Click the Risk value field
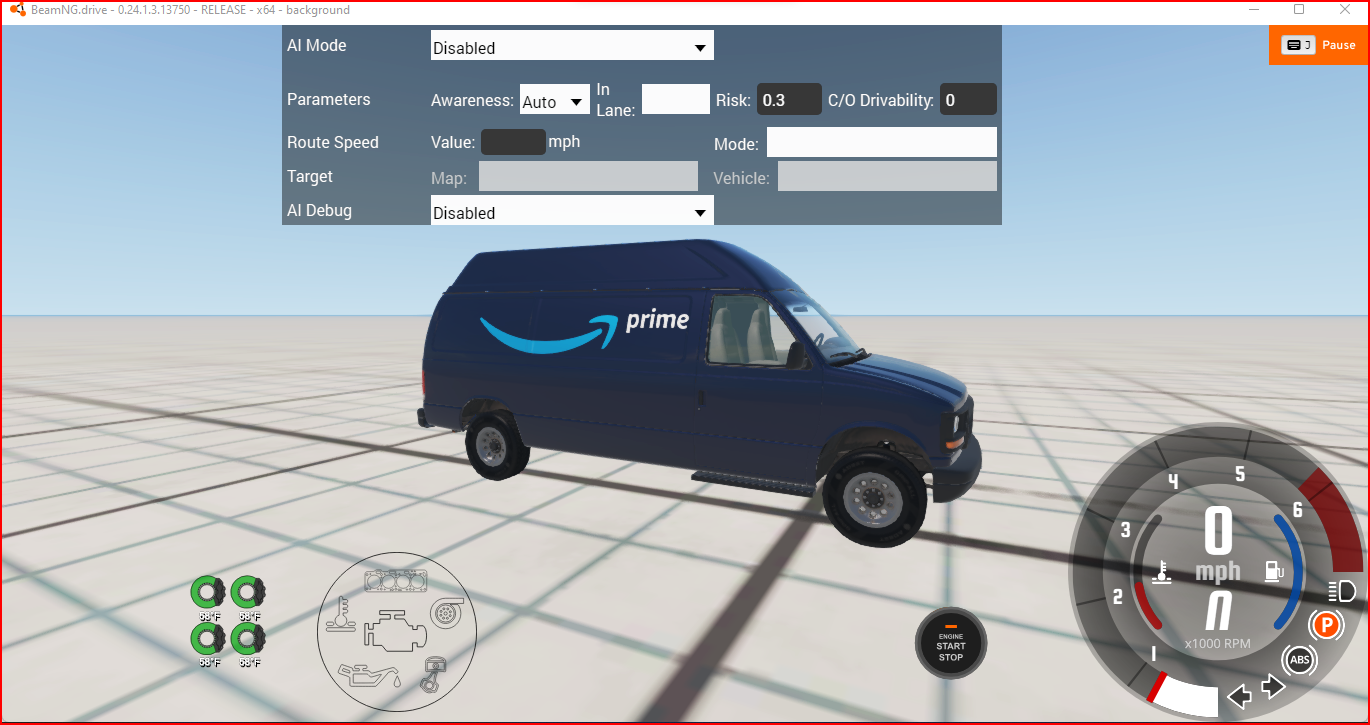The width and height of the screenshot is (1370, 725). (789, 99)
